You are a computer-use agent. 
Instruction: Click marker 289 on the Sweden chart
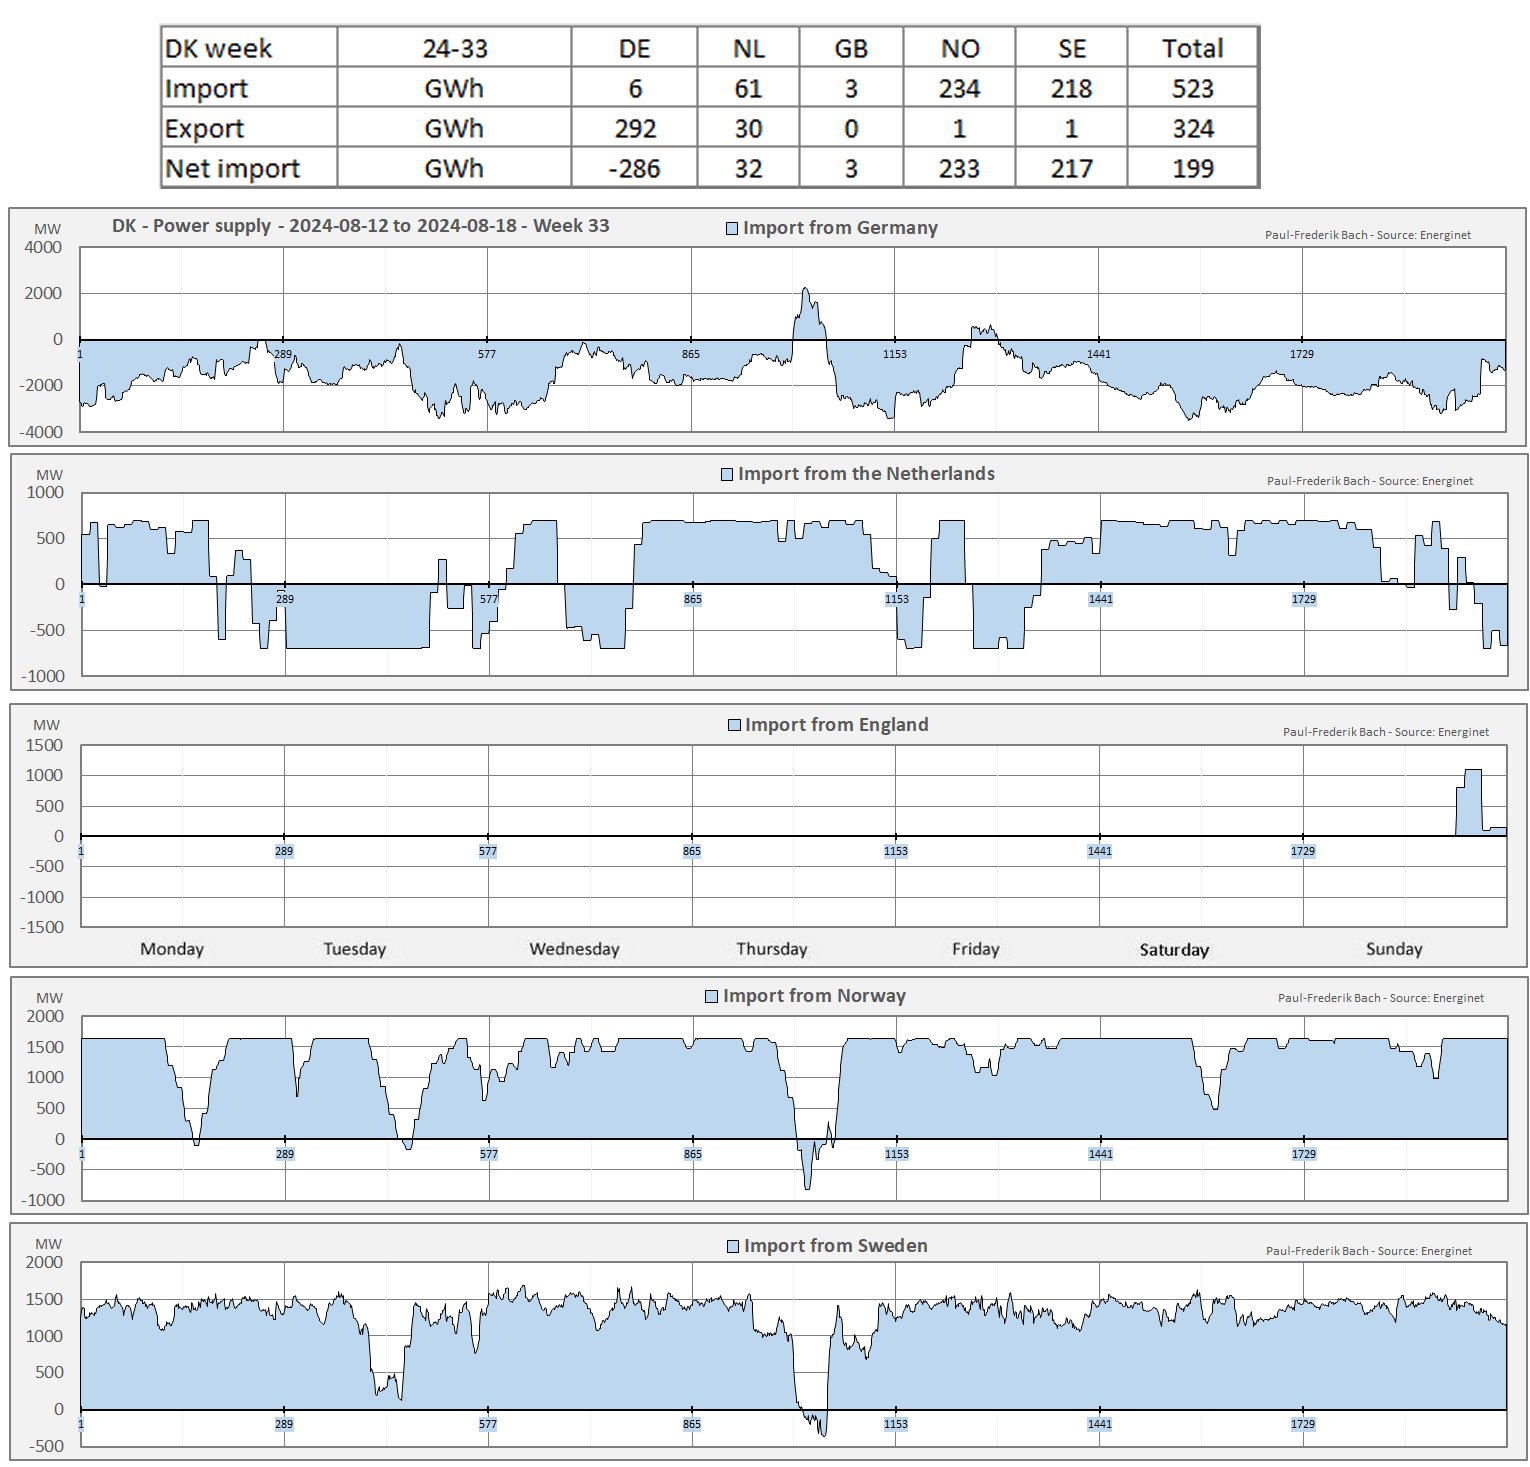click(284, 1424)
